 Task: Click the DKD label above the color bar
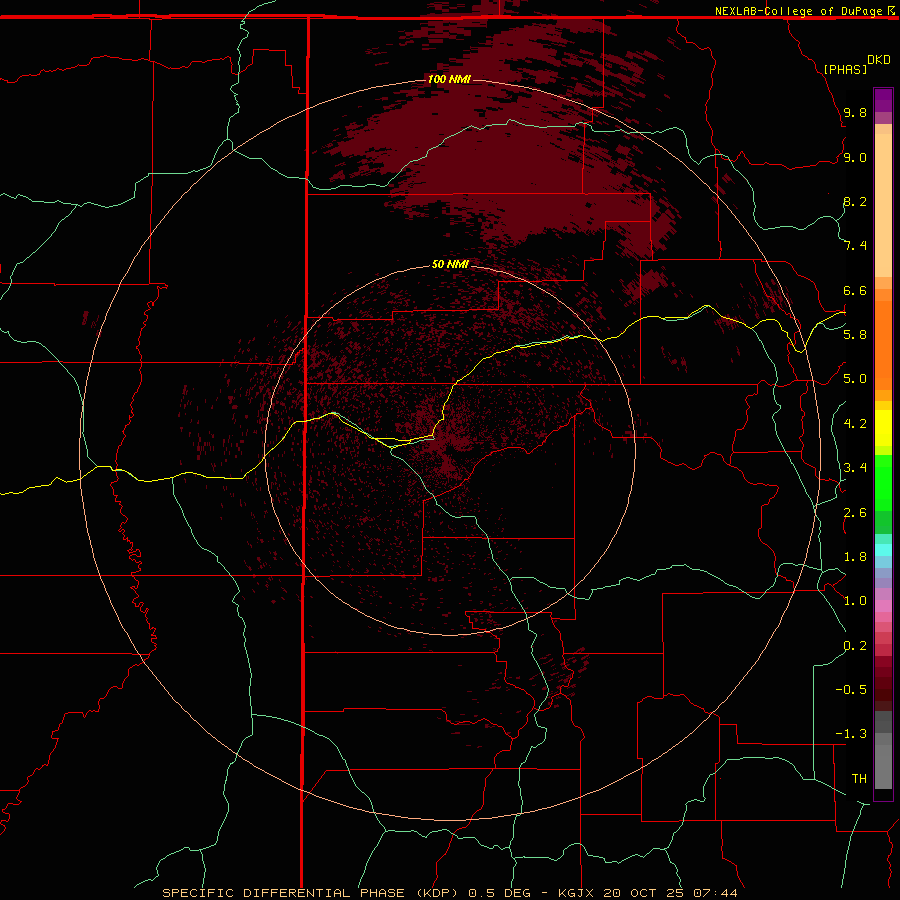point(879,60)
